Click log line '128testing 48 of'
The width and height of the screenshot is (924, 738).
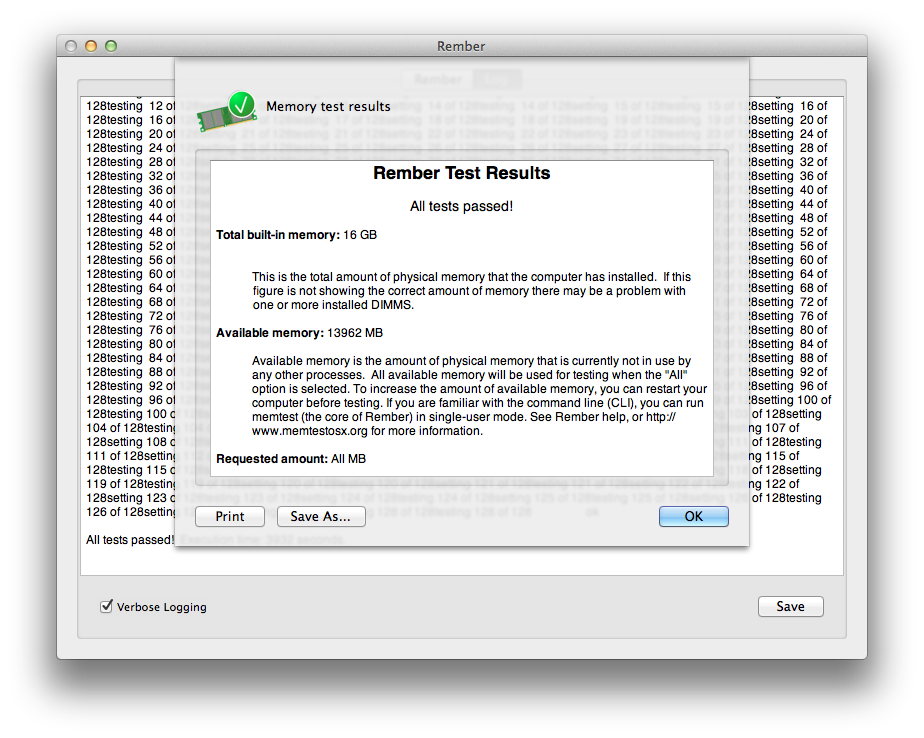[x=130, y=232]
